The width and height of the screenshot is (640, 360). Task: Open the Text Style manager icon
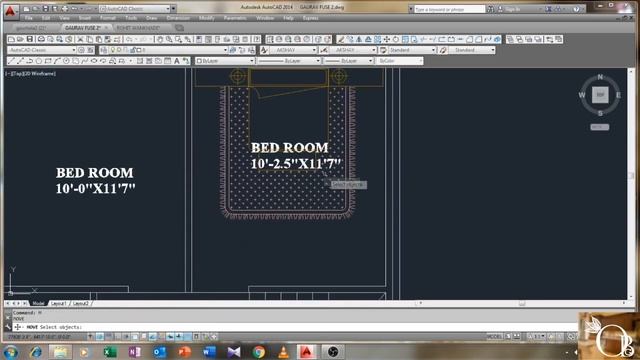pos(264,50)
